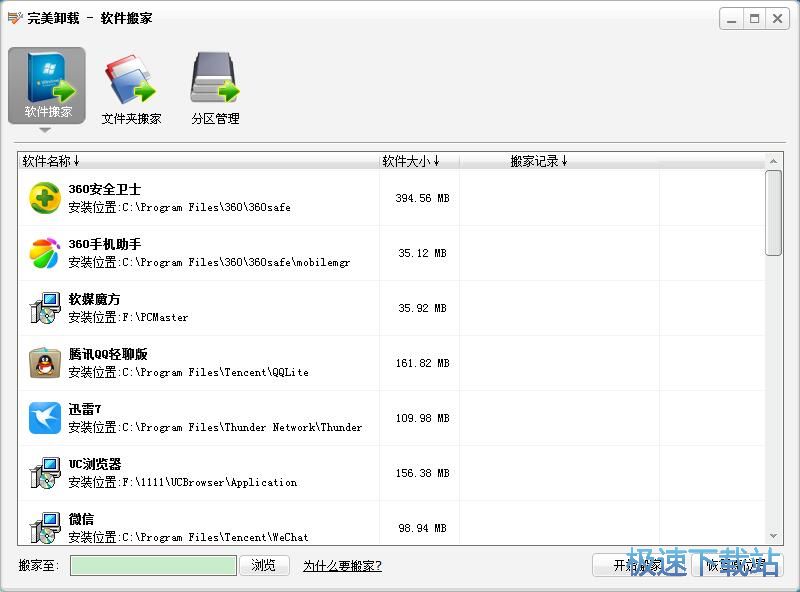The image size is (800, 592).
Task: Click path C:\Program Files\Thunder Network\Thunder
Action: [x=242, y=427]
